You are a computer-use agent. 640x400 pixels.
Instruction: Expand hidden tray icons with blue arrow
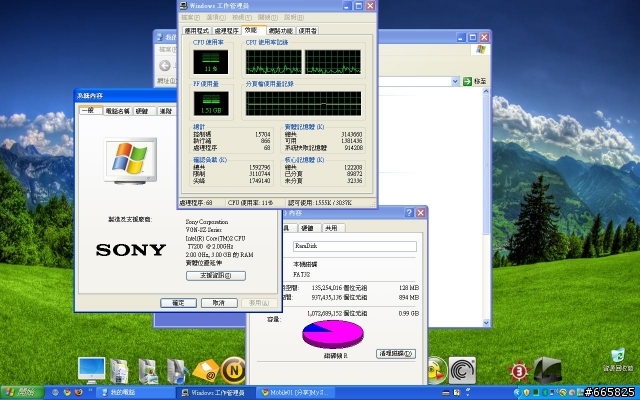pyautogui.click(x=518, y=393)
